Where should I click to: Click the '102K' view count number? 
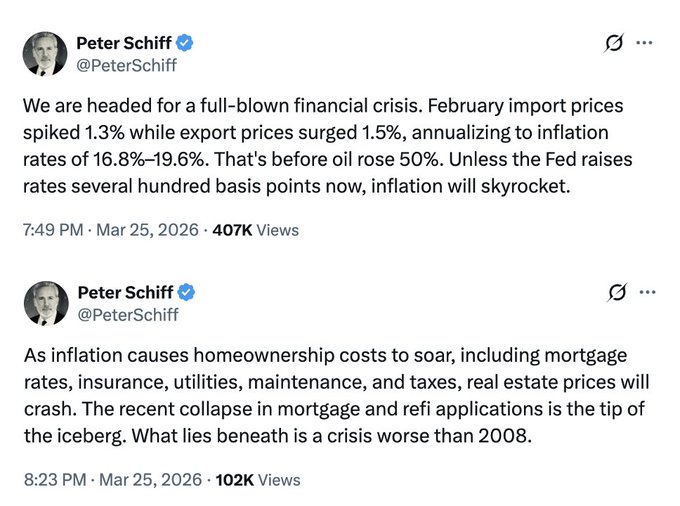(235, 479)
